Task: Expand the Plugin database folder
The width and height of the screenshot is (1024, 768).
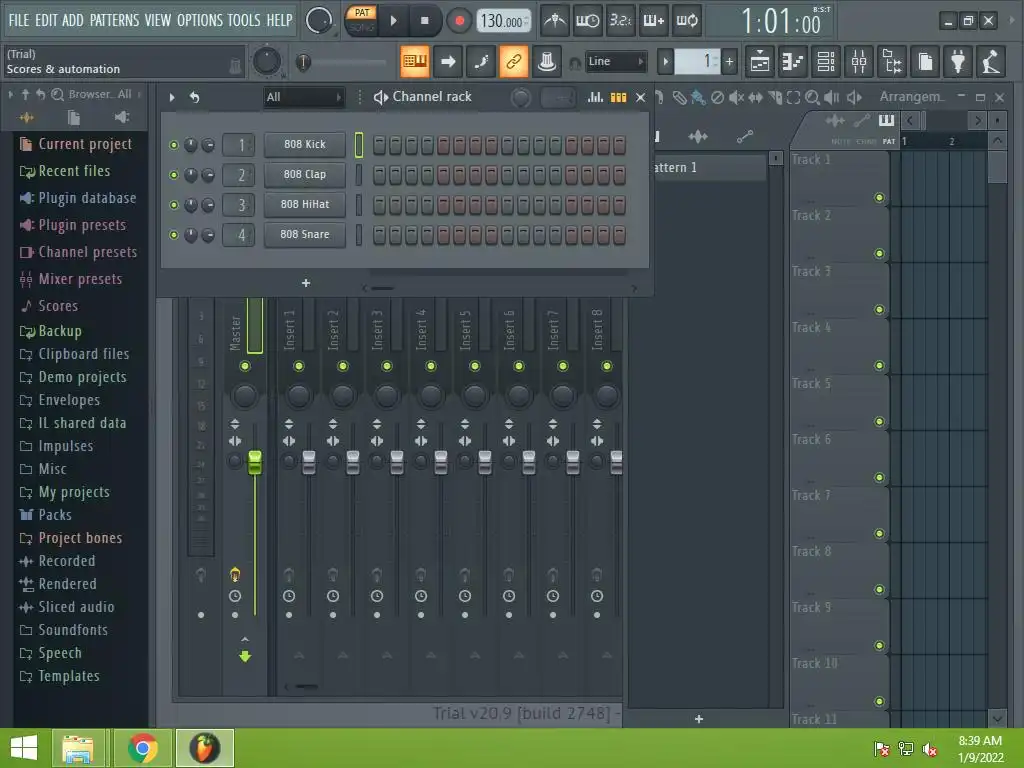Action: tap(78, 198)
